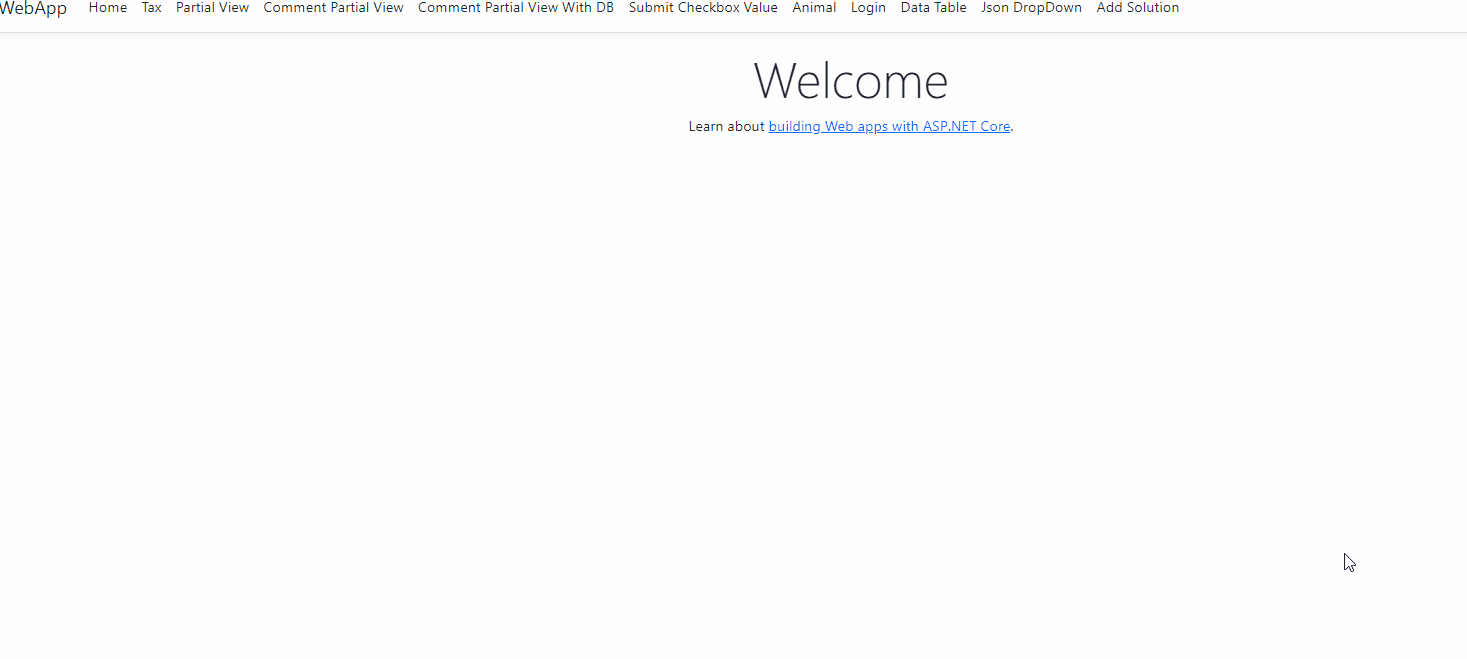Click the WebApp brand link
This screenshot has width=1467, height=659.
tap(33, 8)
